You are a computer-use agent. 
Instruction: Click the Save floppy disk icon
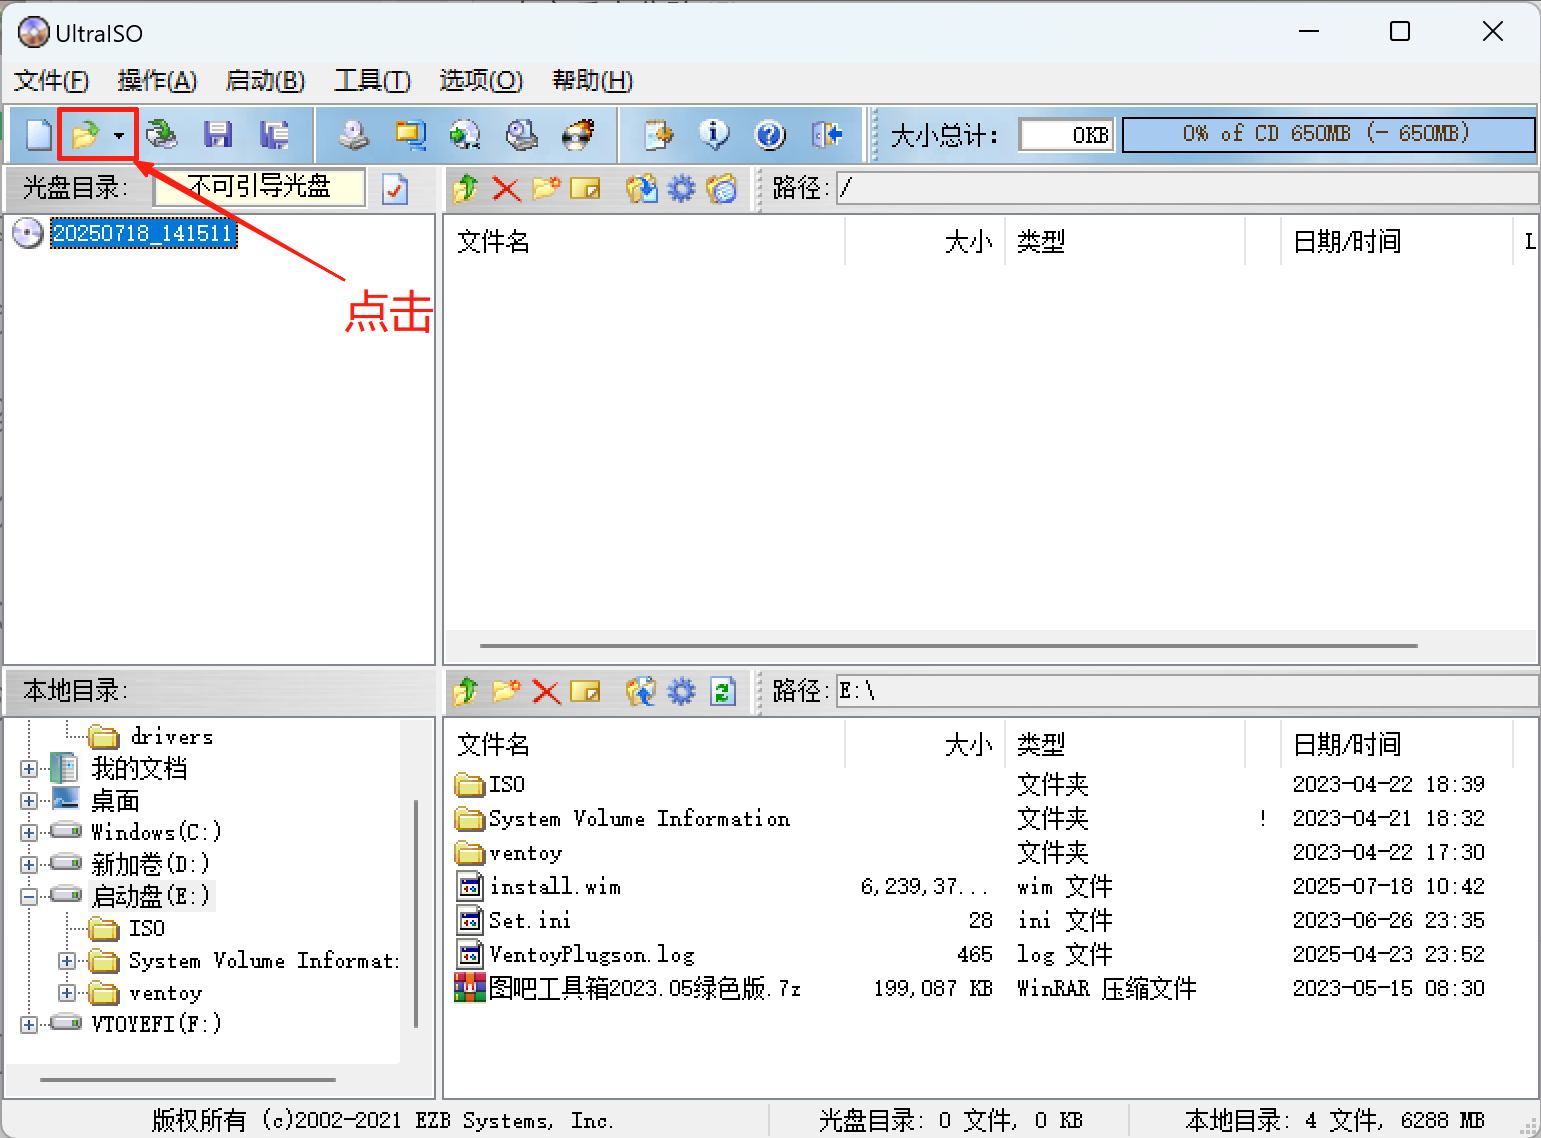click(x=217, y=134)
